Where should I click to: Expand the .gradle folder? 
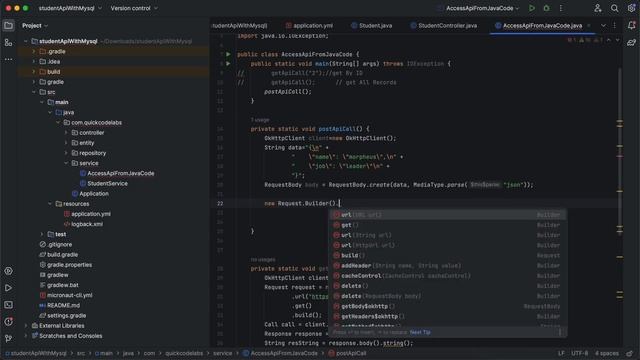click(34, 51)
